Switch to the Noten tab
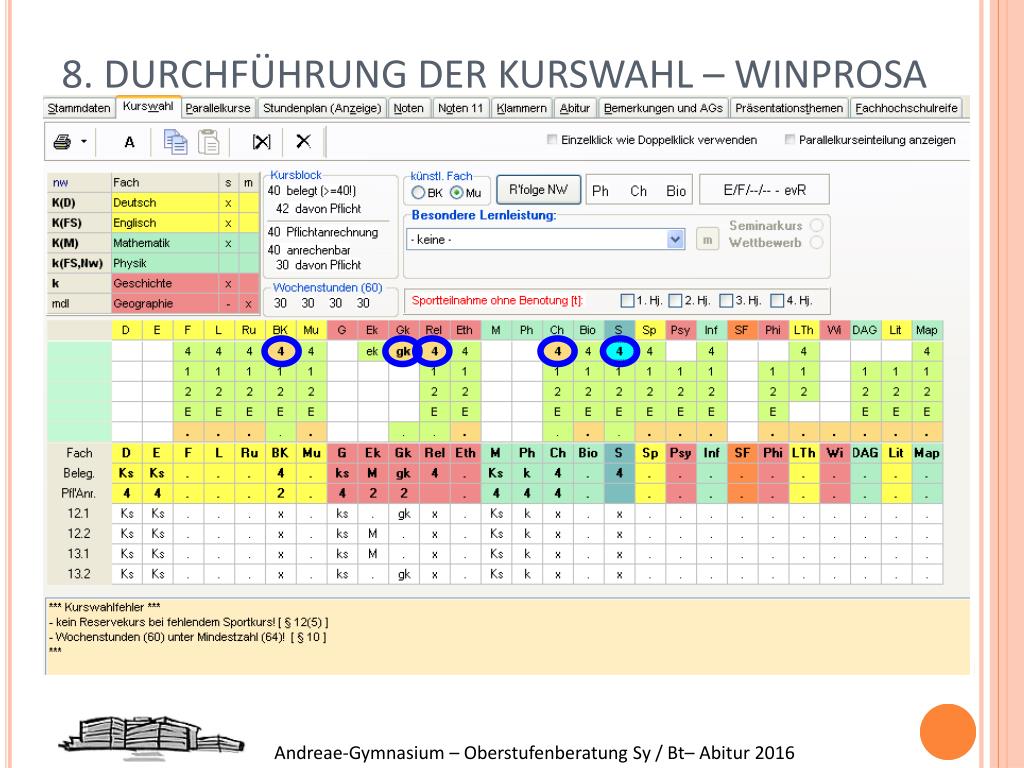The image size is (1024, 768). pos(409,108)
